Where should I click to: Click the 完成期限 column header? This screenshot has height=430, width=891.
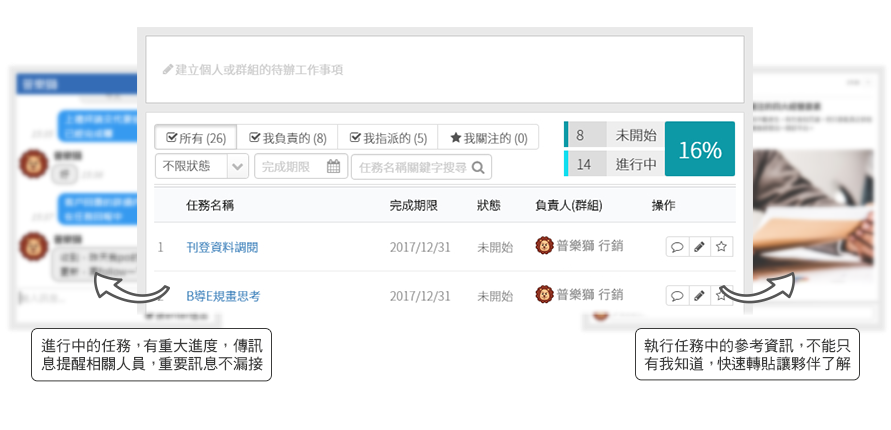pos(414,206)
